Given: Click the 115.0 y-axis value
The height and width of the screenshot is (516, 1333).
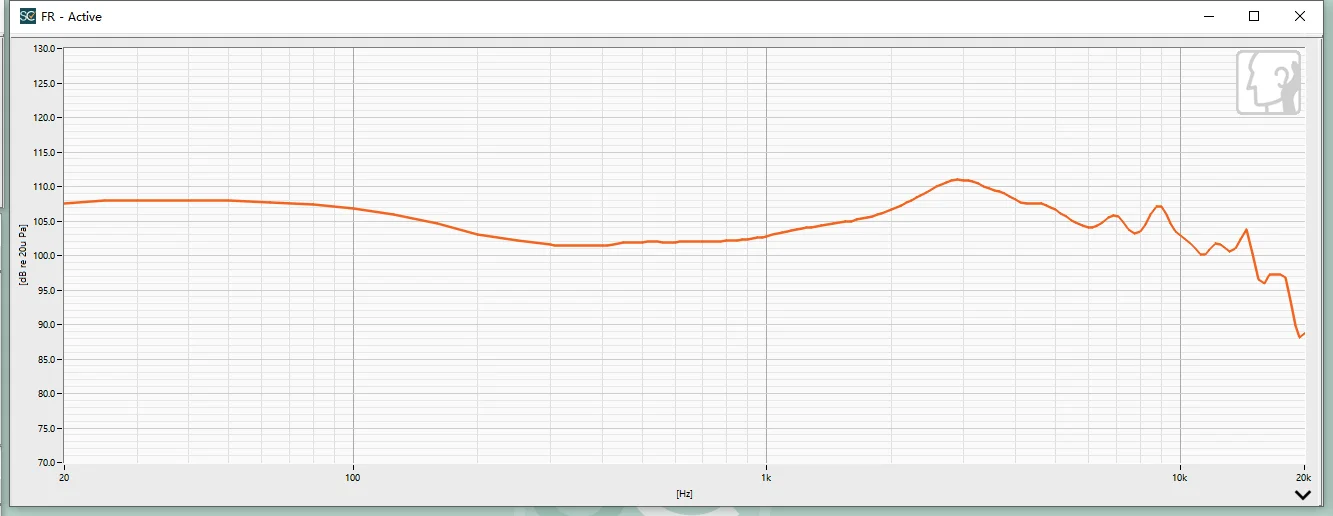Looking at the screenshot, I should point(46,152).
